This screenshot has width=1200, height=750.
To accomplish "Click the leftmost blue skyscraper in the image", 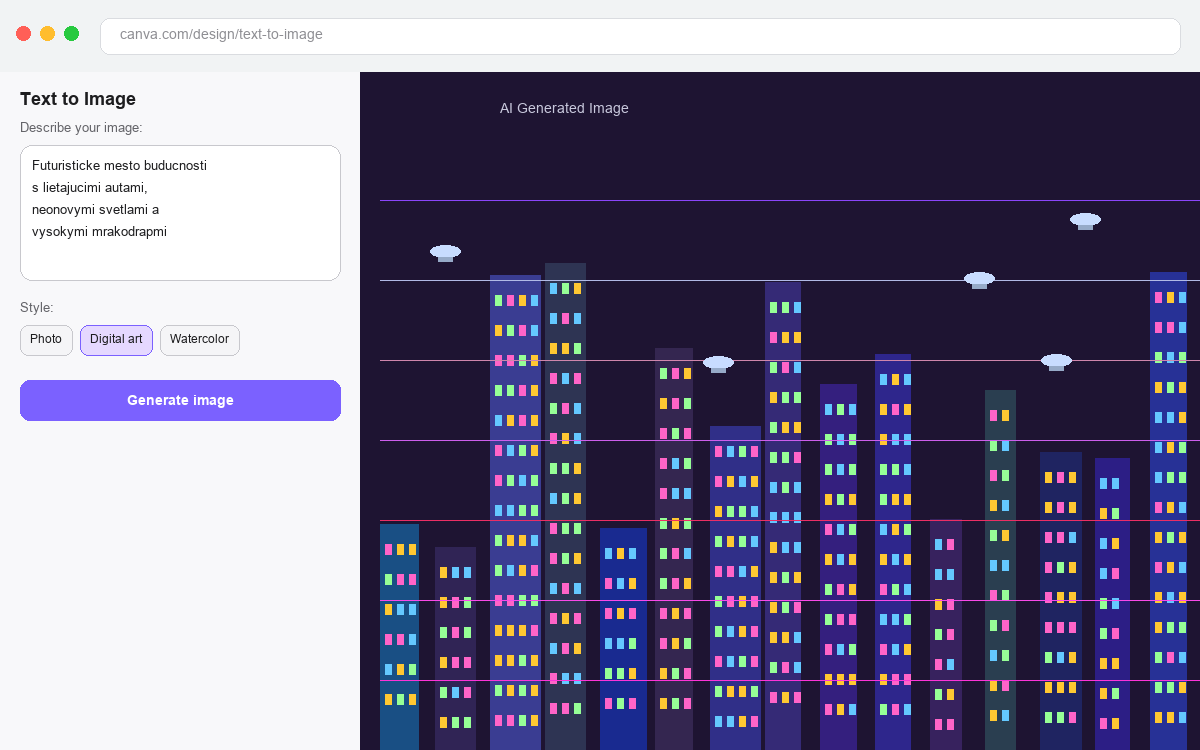I will [x=399, y=635].
